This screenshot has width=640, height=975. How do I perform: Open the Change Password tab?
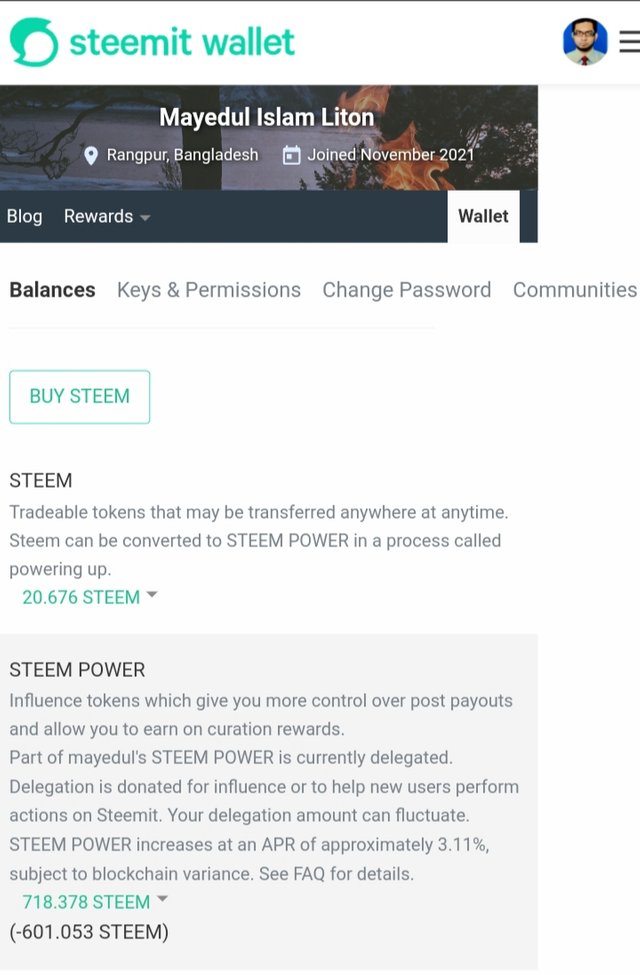coord(406,290)
